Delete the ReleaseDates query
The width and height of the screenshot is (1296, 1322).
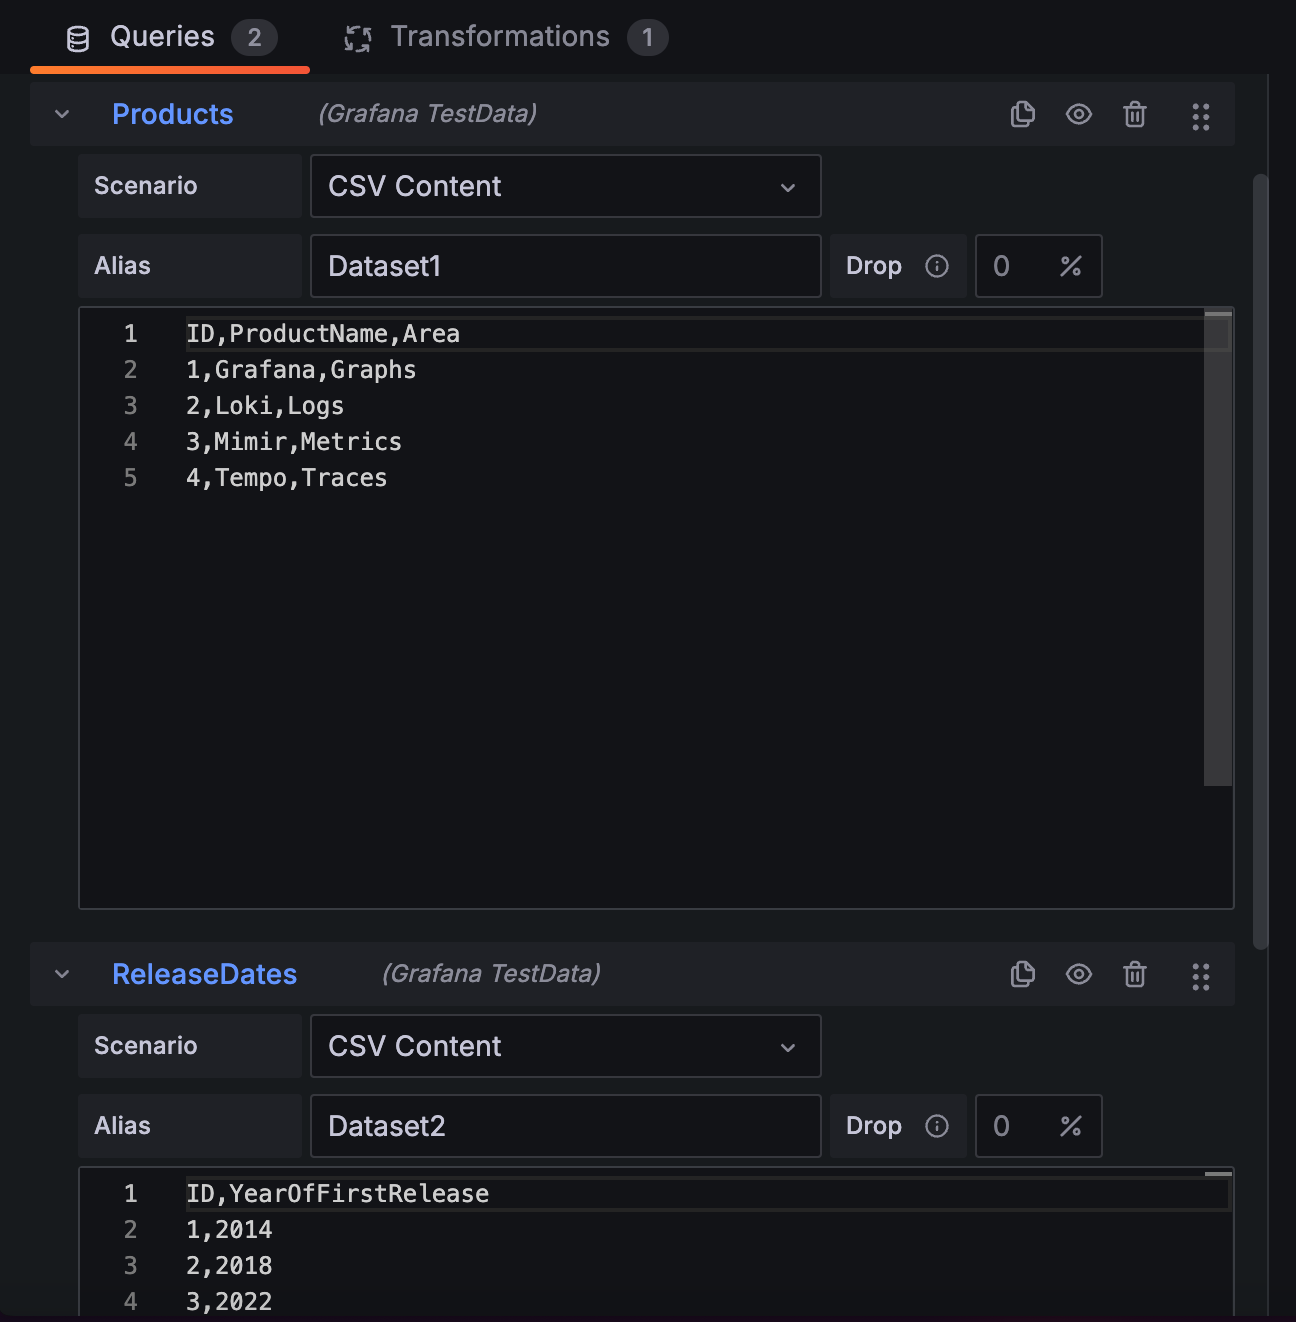[x=1134, y=974]
